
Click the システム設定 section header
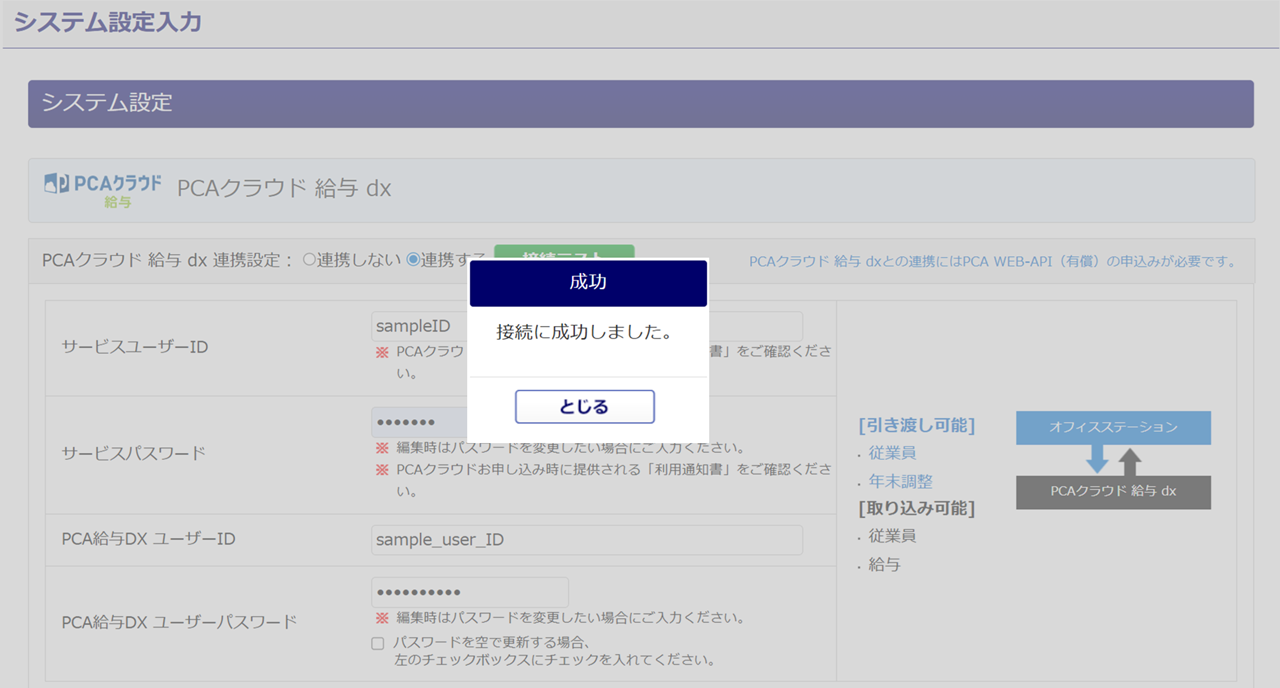point(641,103)
